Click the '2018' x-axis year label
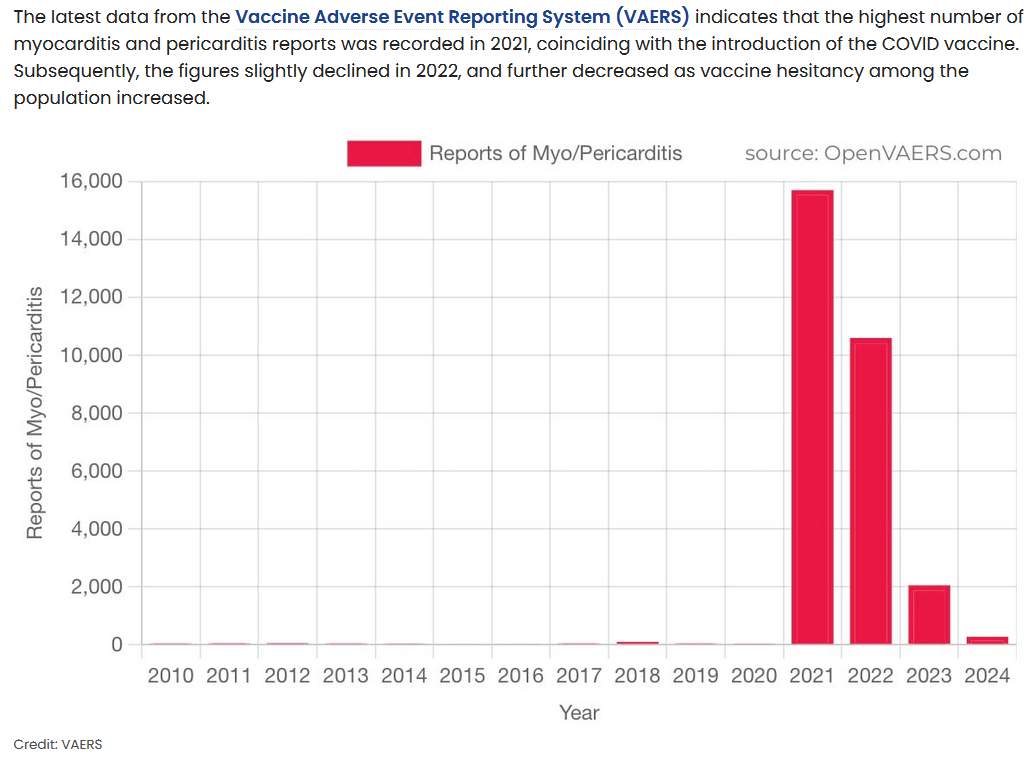The width and height of the screenshot is (1036, 762). [638, 675]
